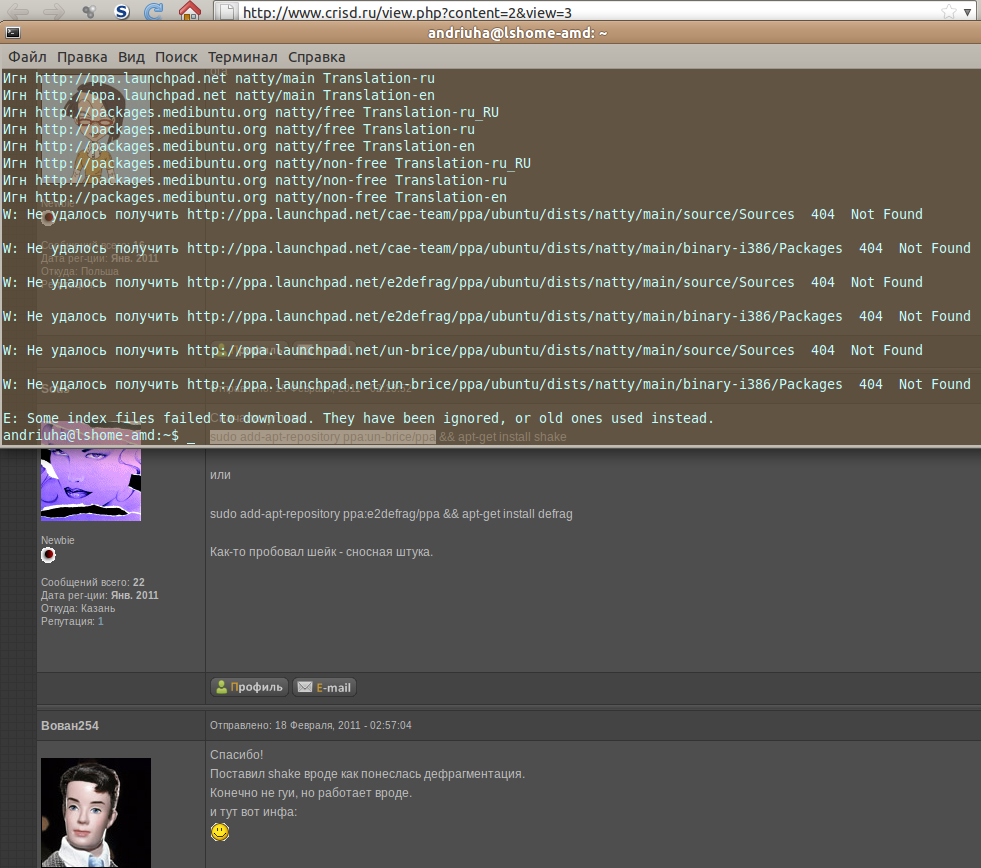This screenshot has height=868, width=981.
Task: Open the Терминал menu
Action: pyautogui.click(x=243, y=57)
